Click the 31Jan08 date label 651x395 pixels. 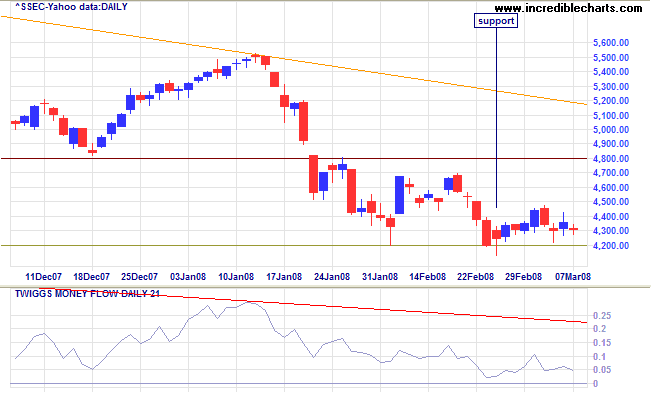pyautogui.click(x=380, y=276)
